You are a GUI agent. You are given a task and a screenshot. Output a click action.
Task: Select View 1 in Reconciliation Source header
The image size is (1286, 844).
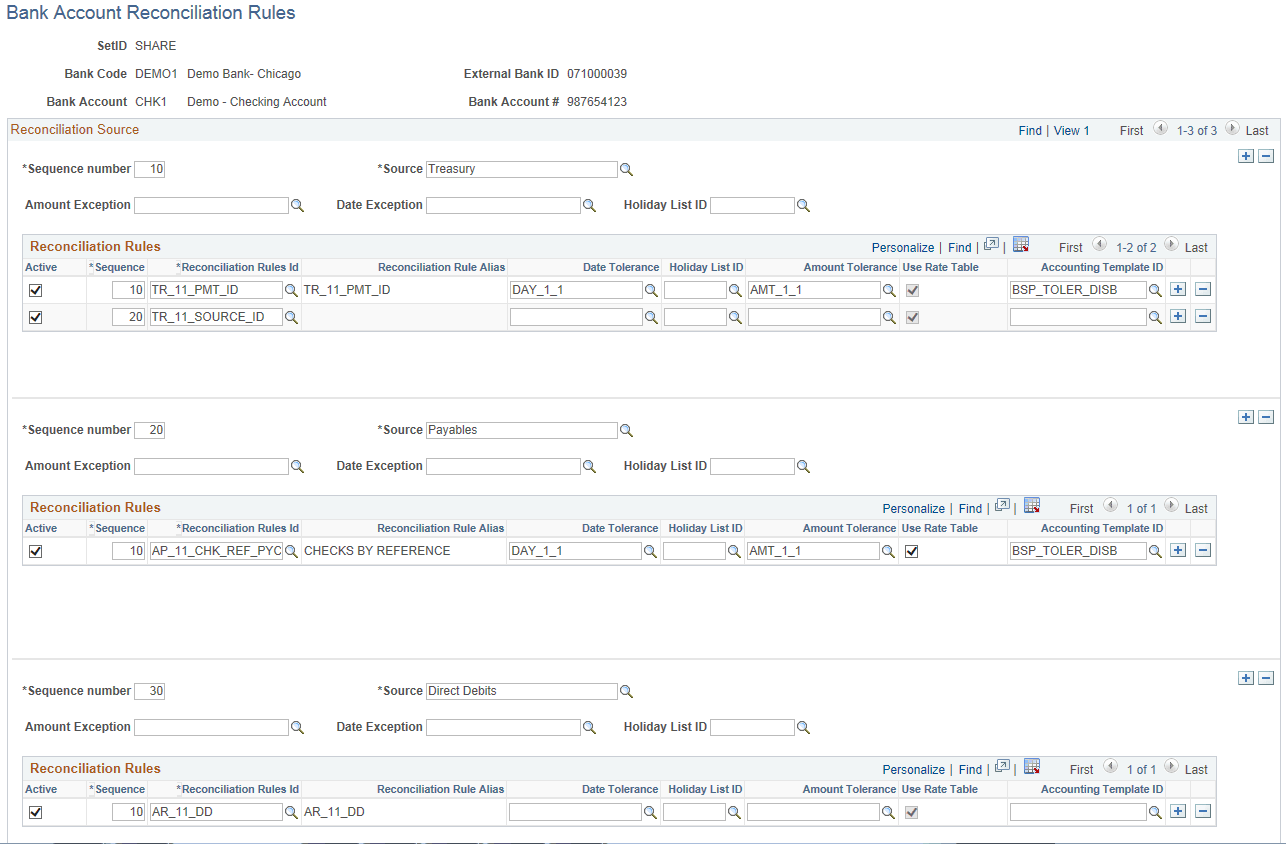click(x=1071, y=130)
